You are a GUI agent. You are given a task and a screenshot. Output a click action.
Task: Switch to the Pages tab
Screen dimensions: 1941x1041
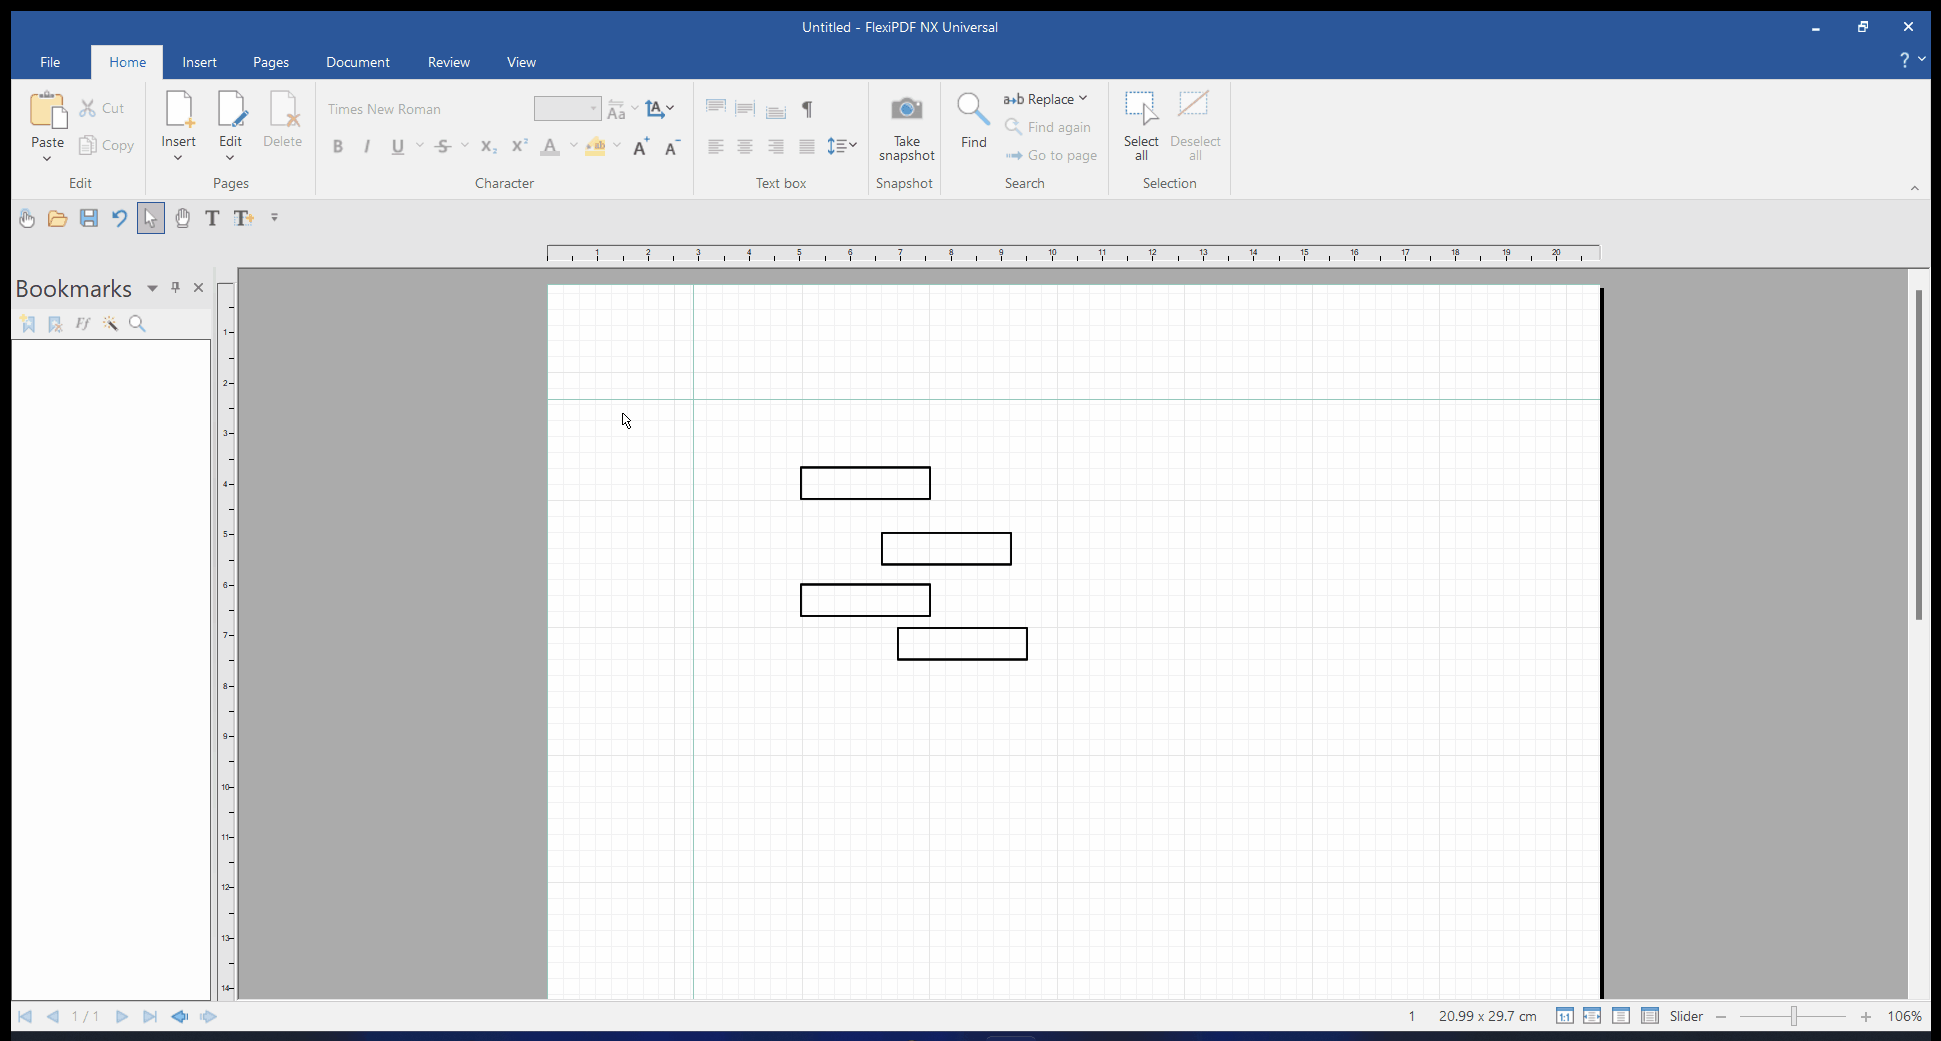(x=271, y=62)
